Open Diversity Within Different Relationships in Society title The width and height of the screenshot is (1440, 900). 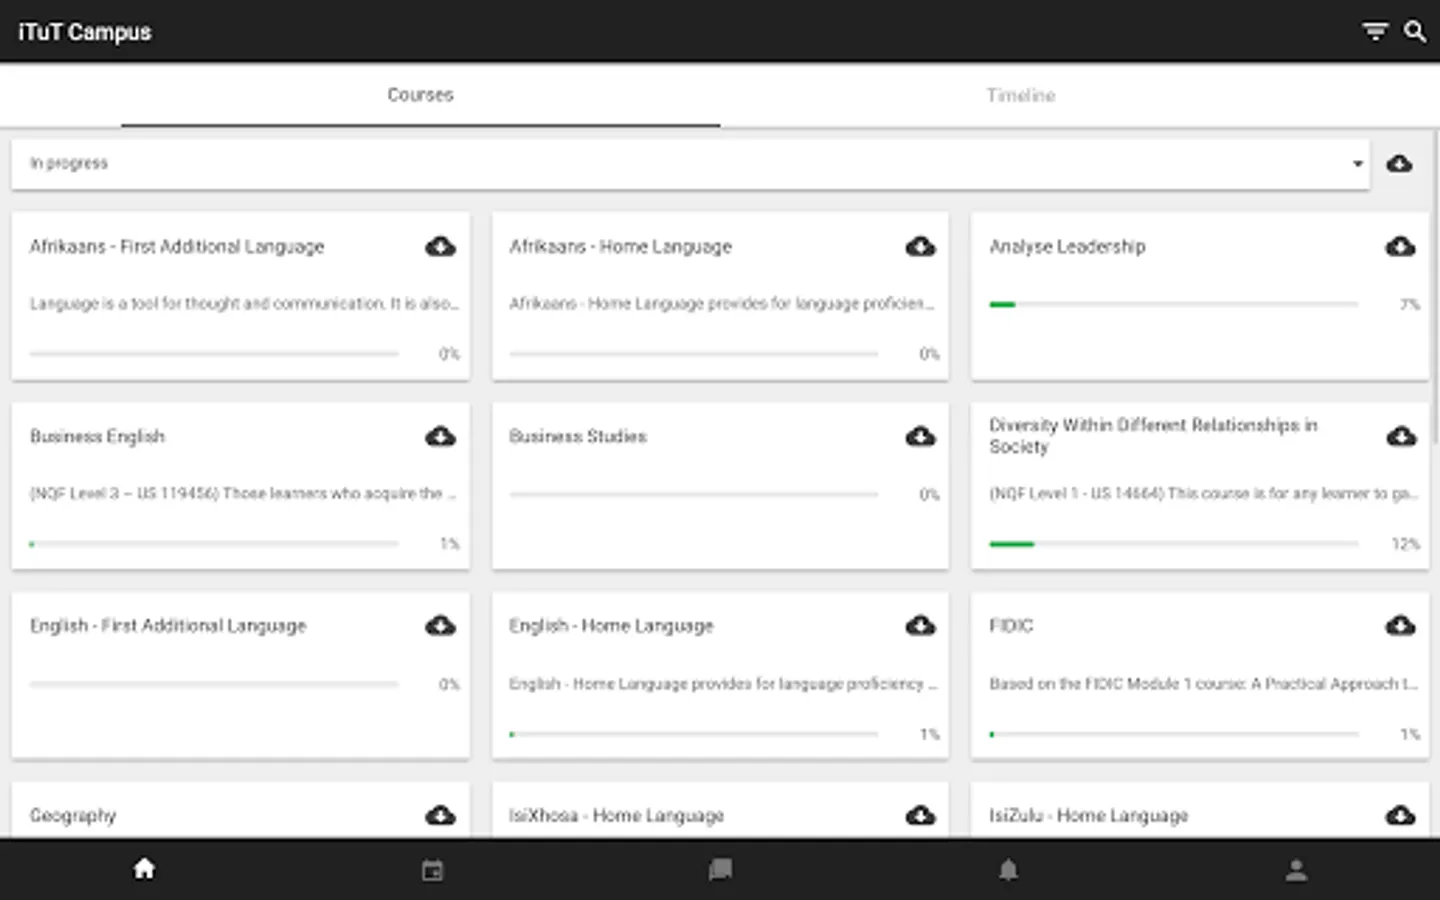point(1153,436)
